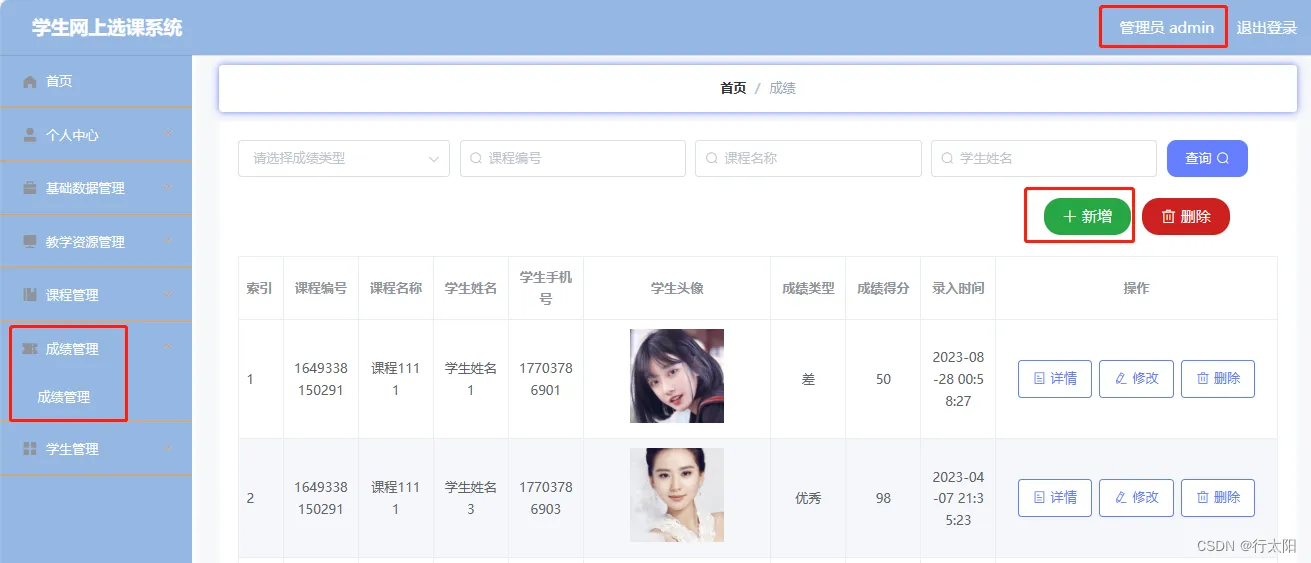Click phone number 17703786903

(x=546, y=498)
